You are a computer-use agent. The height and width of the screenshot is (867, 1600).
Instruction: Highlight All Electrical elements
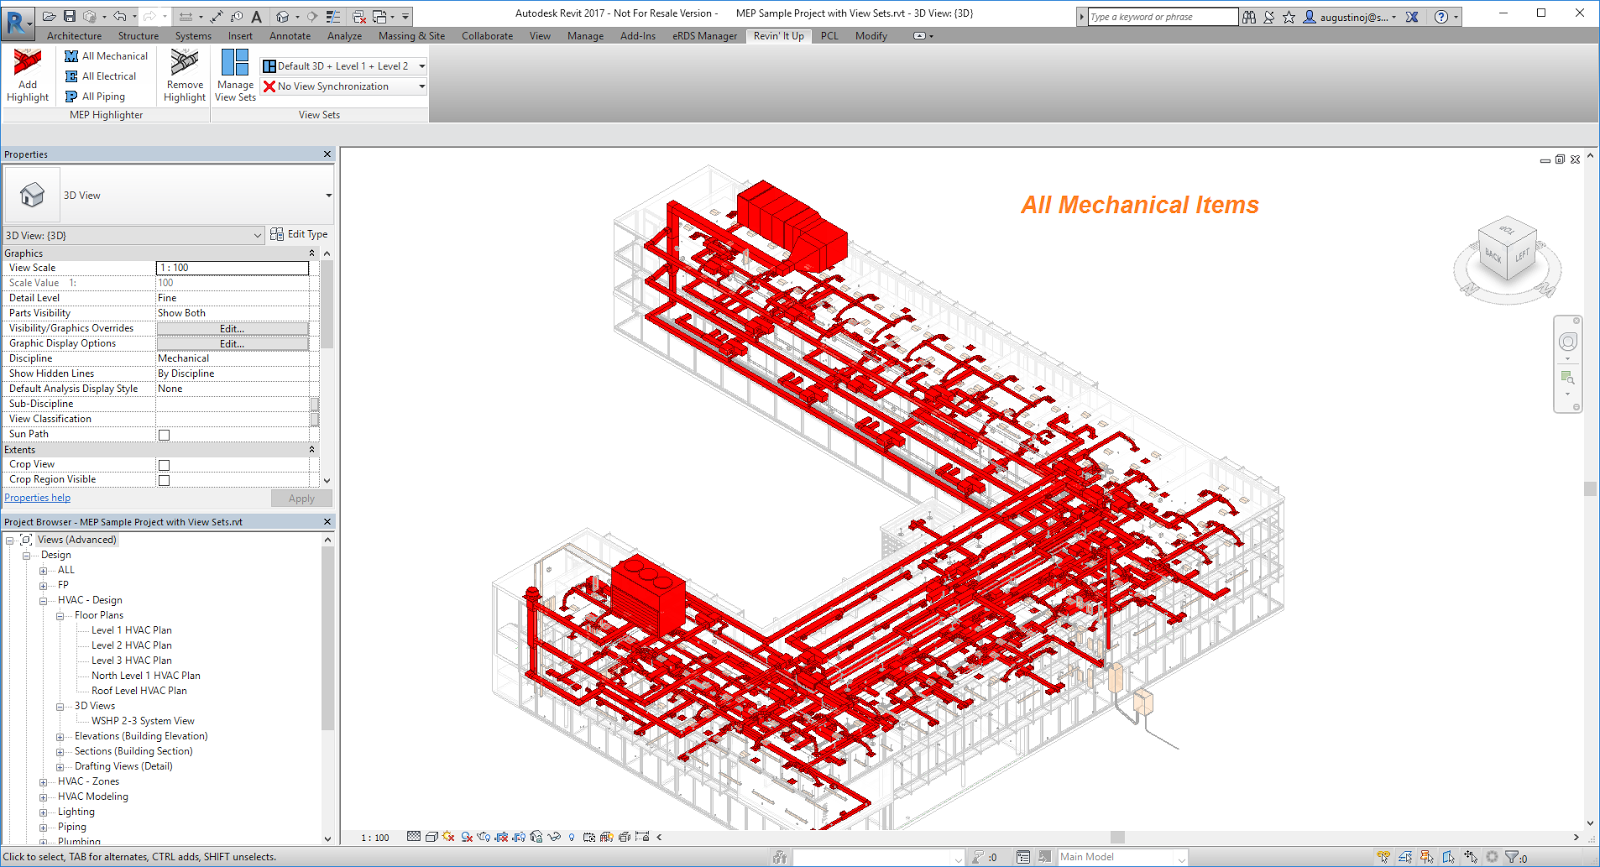100,76
